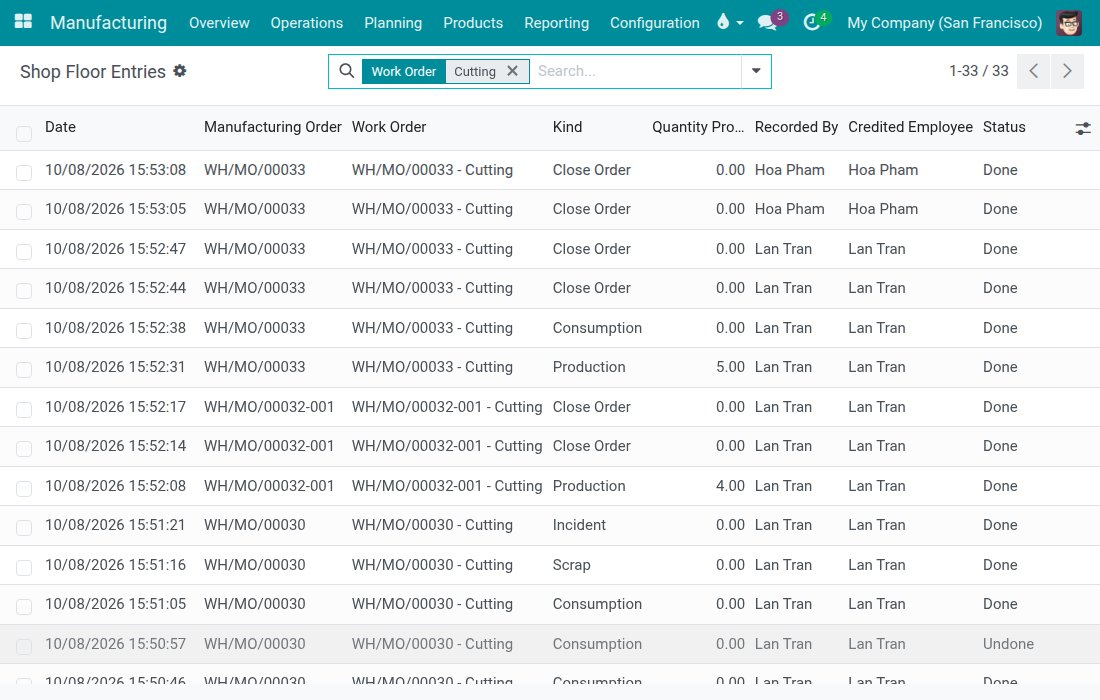1100x700 pixels.
Task: Tick checkbox for 15:52:08 entry
Action: click(x=24, y=488)
